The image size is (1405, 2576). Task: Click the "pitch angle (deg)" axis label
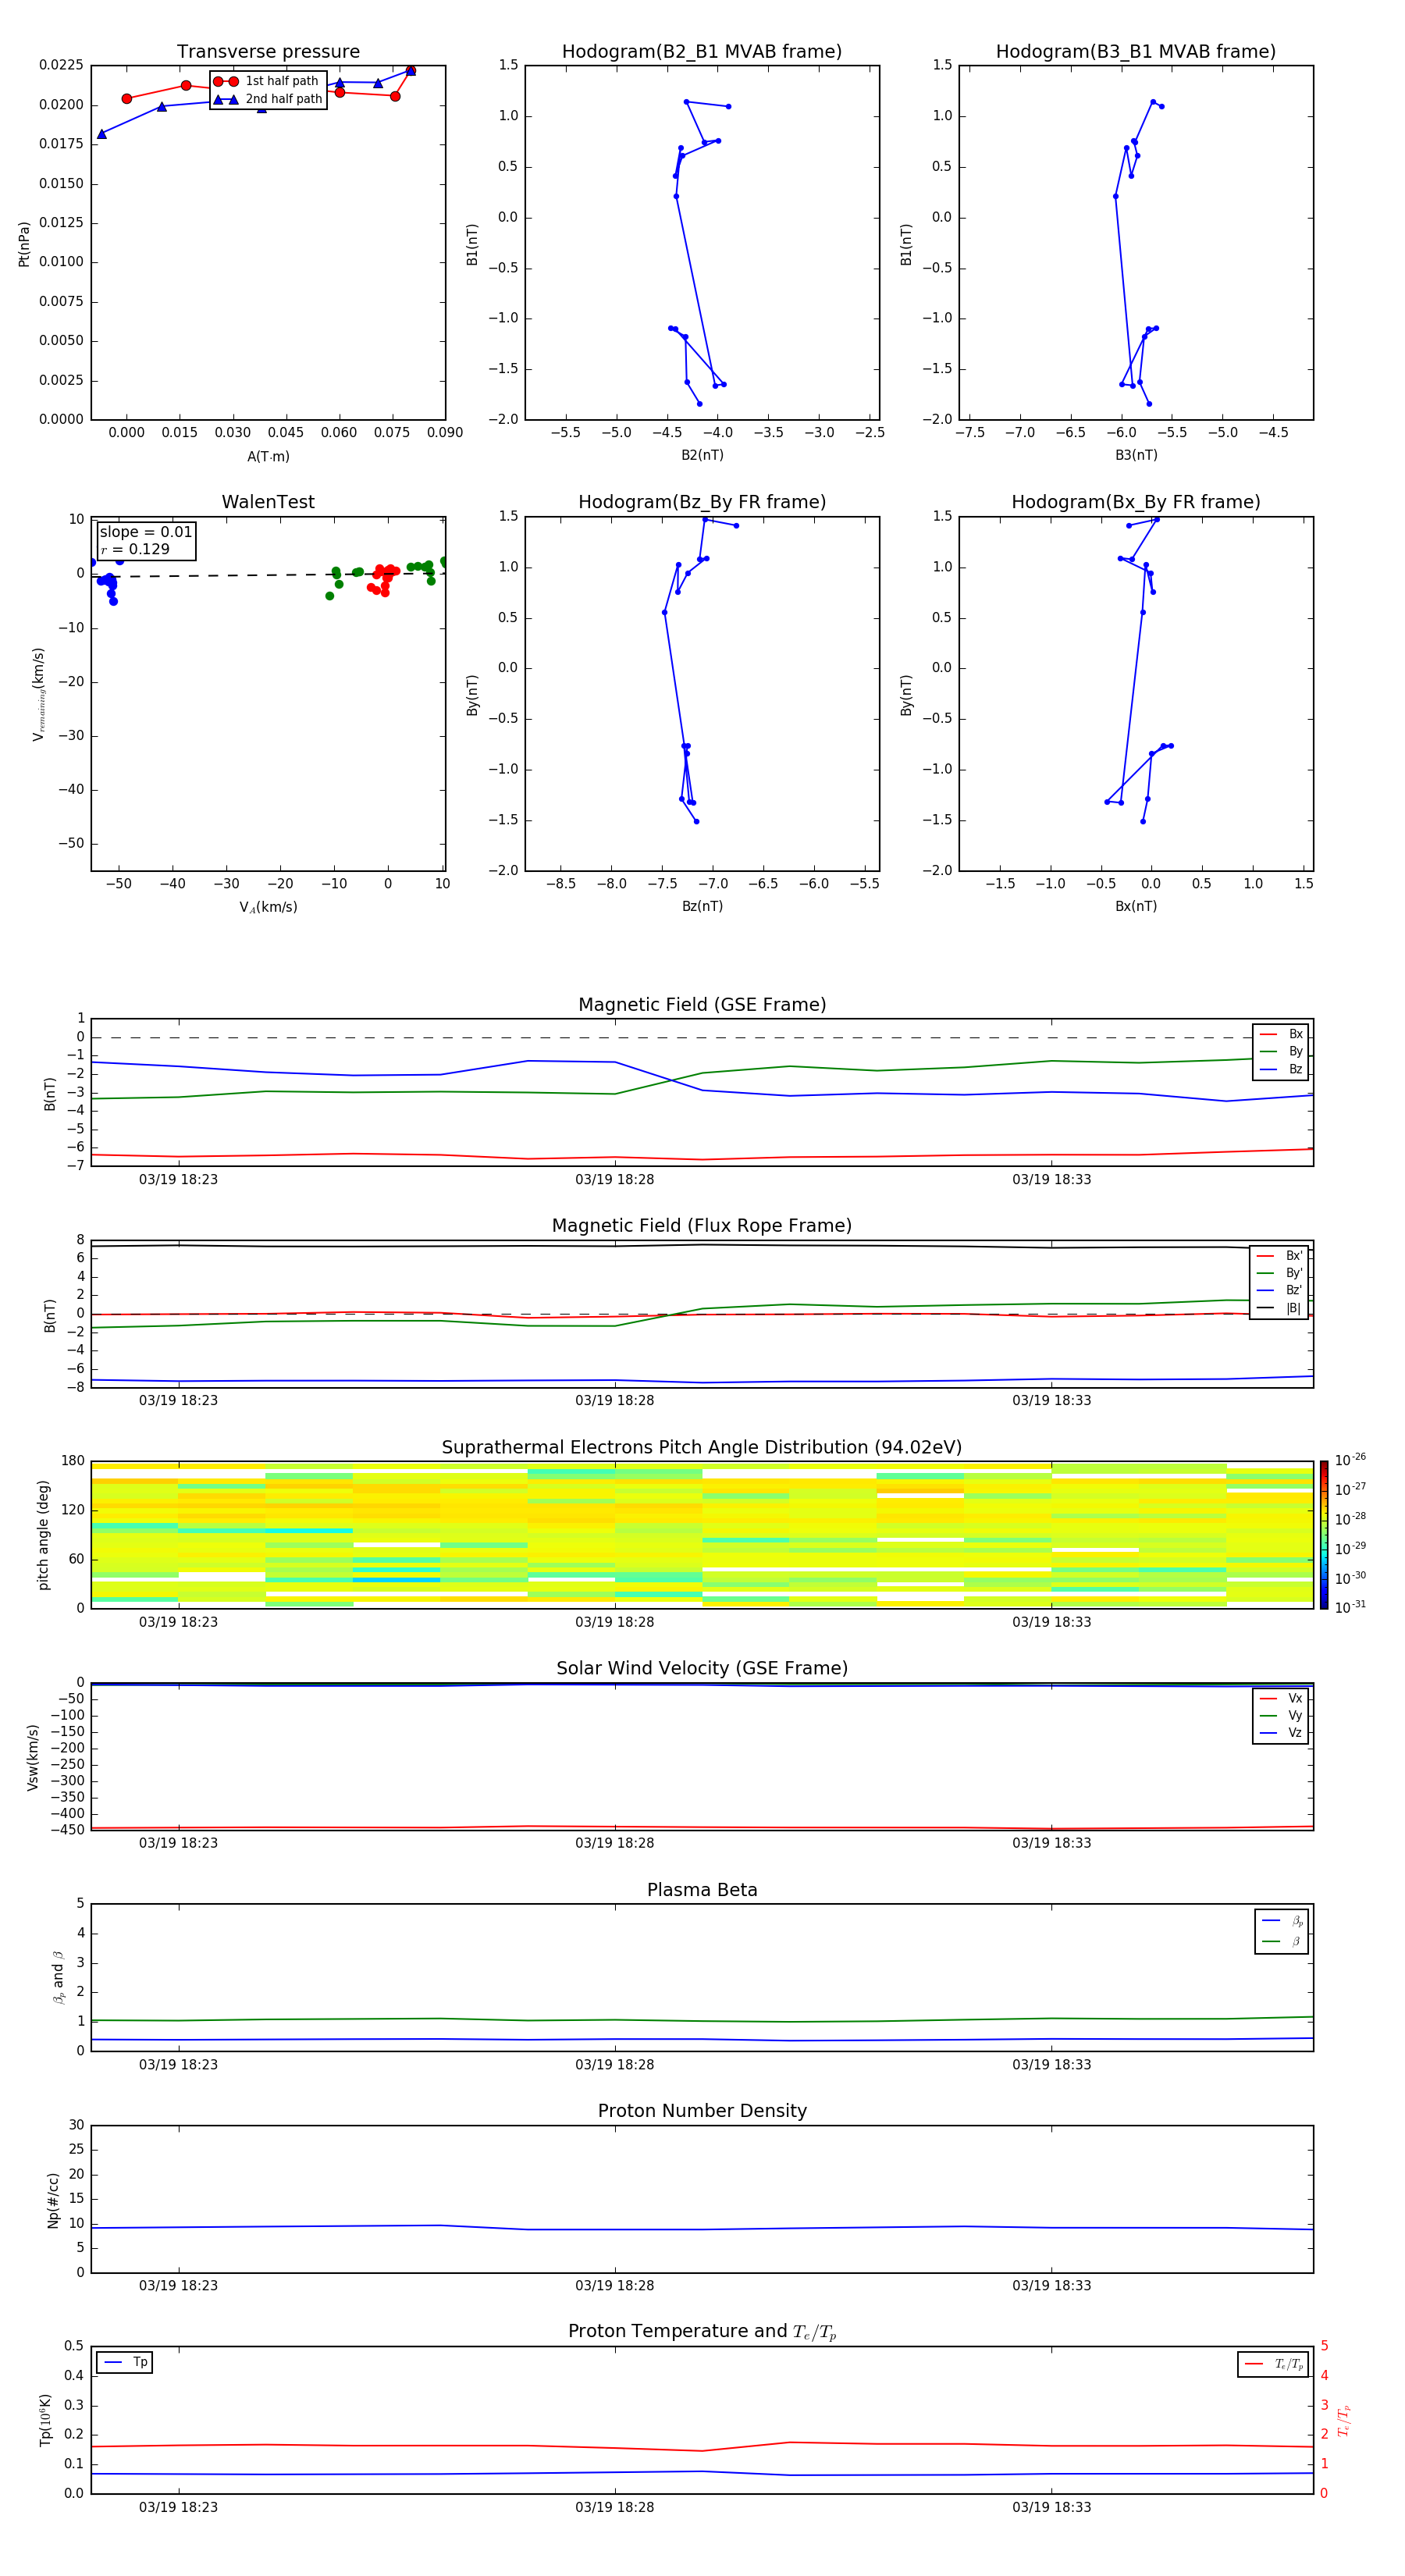click(43, 1535)
